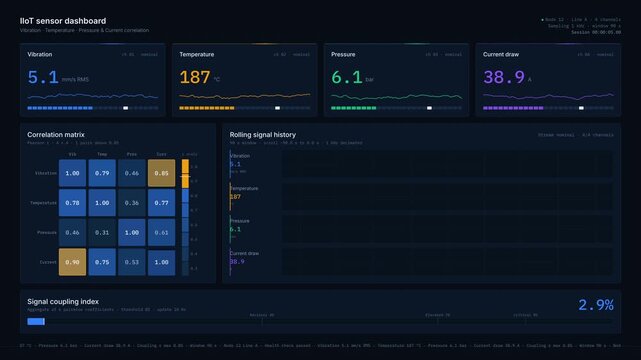Select the highlighted Current–Vib cell 0.90

[x=72, y=262]
